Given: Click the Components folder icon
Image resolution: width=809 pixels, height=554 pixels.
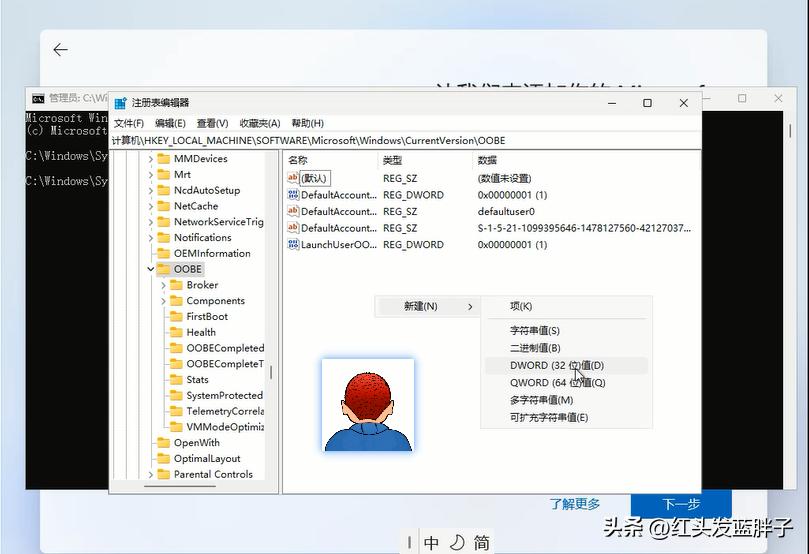Looking at the screenshot, I should pyautogui.click(x=176, y=301).
